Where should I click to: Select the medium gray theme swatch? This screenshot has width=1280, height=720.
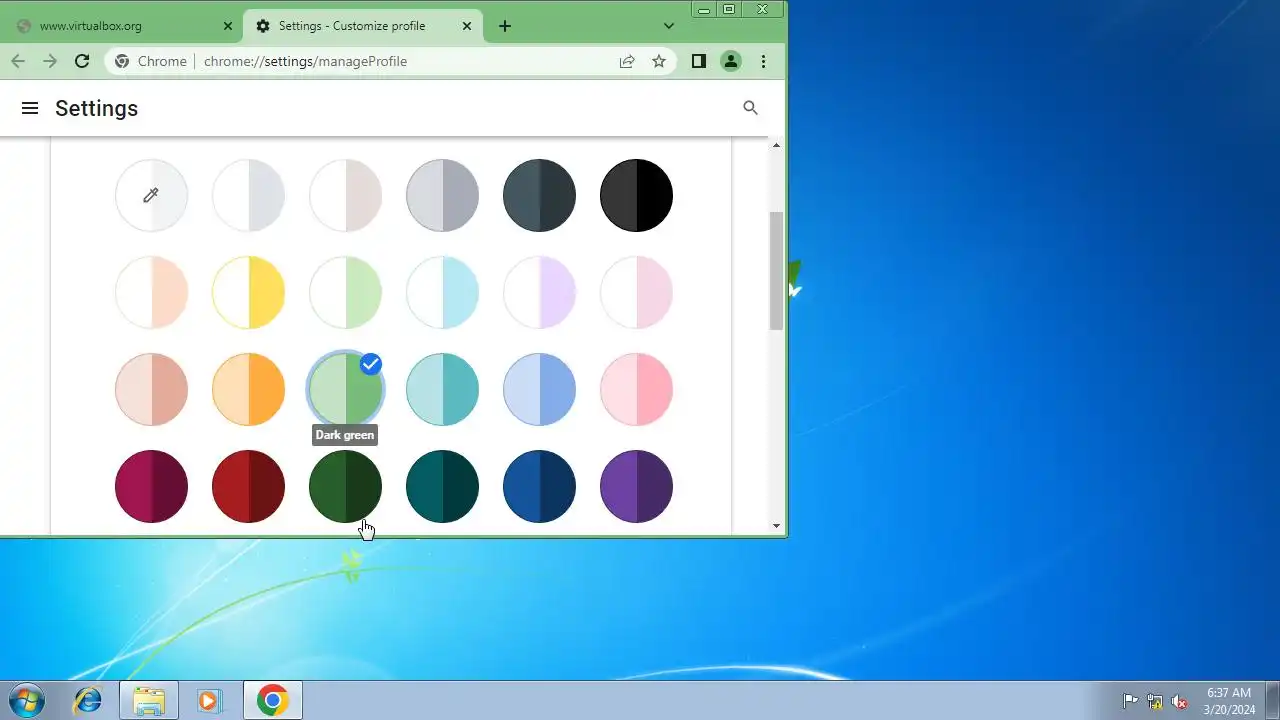pos(442,195)
